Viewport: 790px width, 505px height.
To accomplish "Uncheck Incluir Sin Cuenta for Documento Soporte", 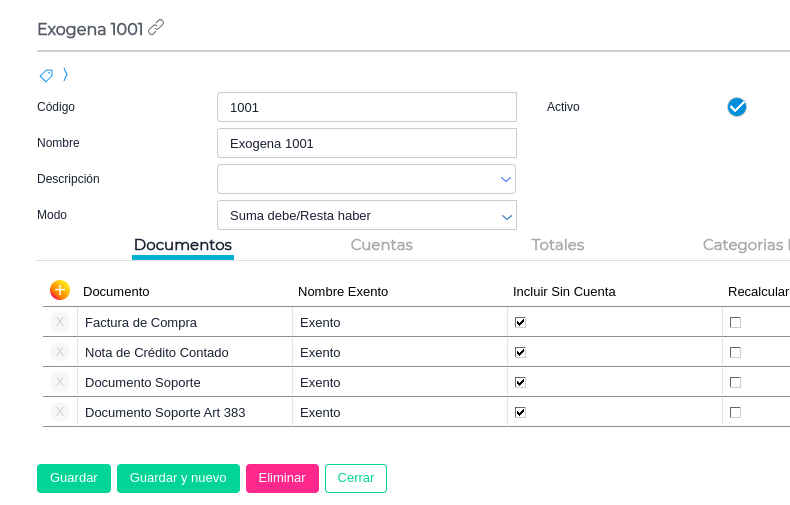I will (520, 382).
